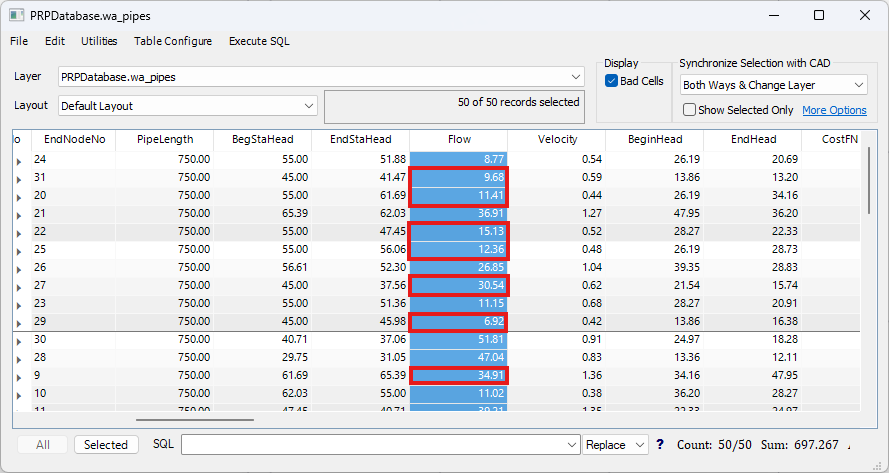889x473 pixels.
Task: Open the Edit menu
Action: (55, 41)
